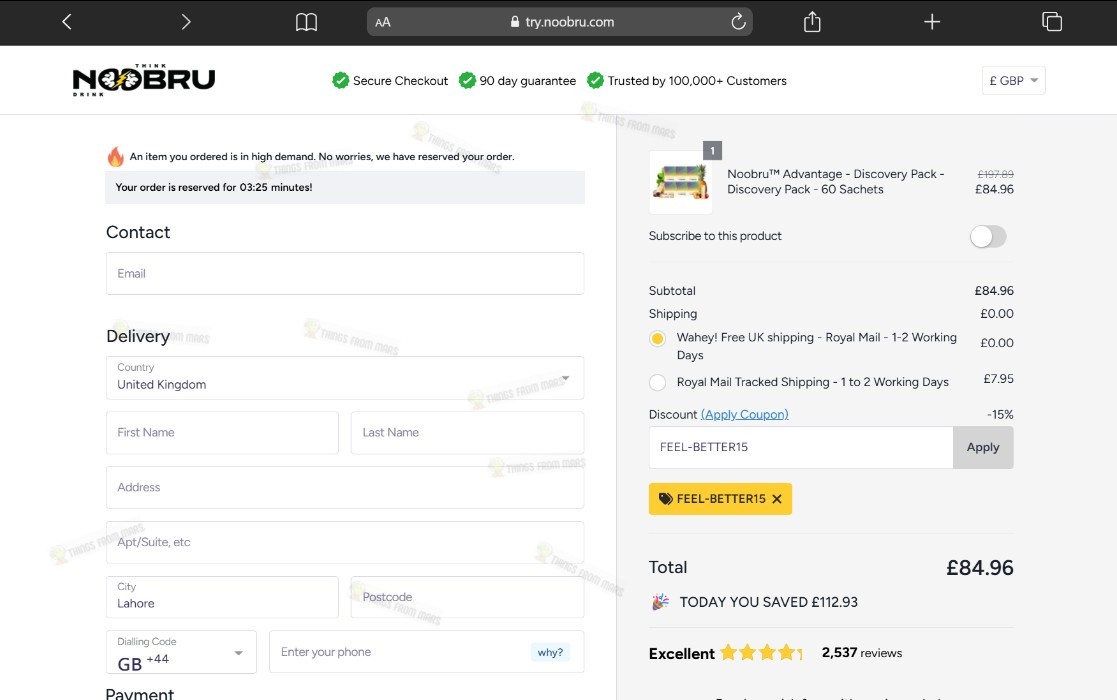This screenshot has height=700, width=1117.
Task: Open the Dialling Code GB +44 dropdown
Action: (181, 652)
